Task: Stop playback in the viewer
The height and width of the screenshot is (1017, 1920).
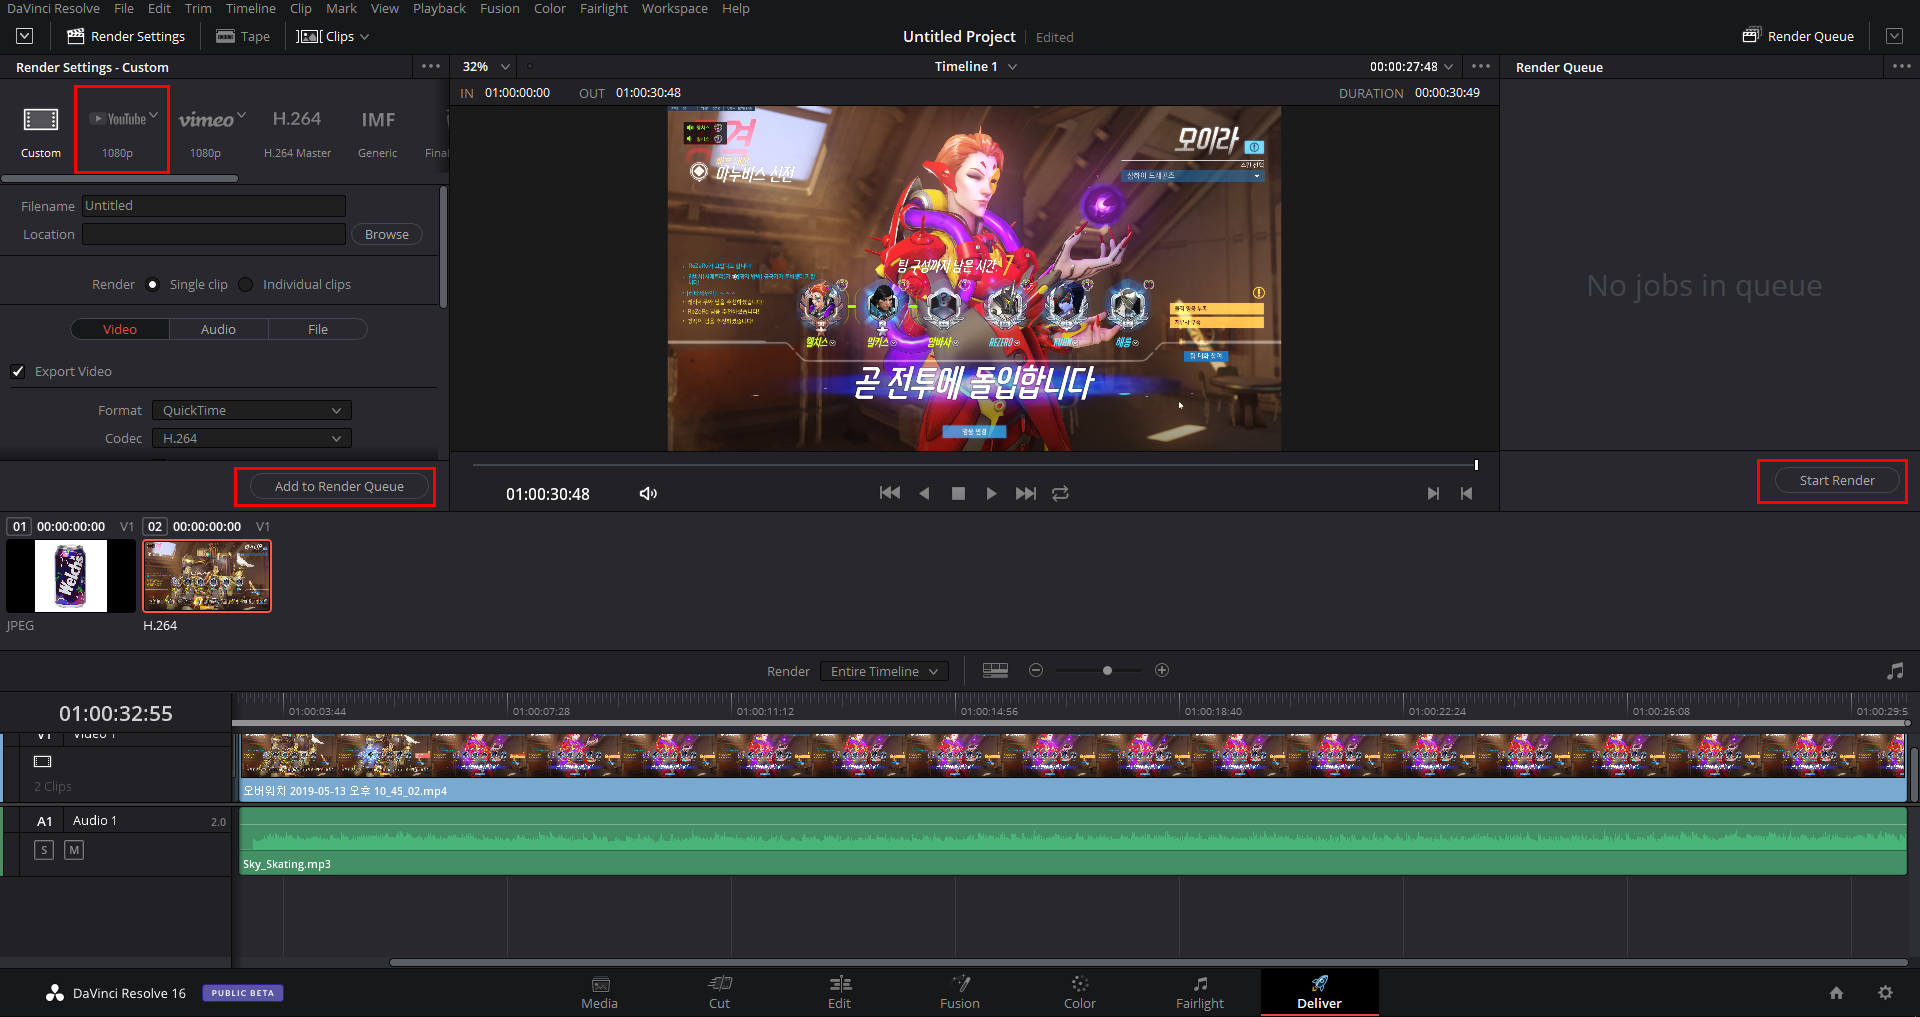Action: tap(958, 493)
